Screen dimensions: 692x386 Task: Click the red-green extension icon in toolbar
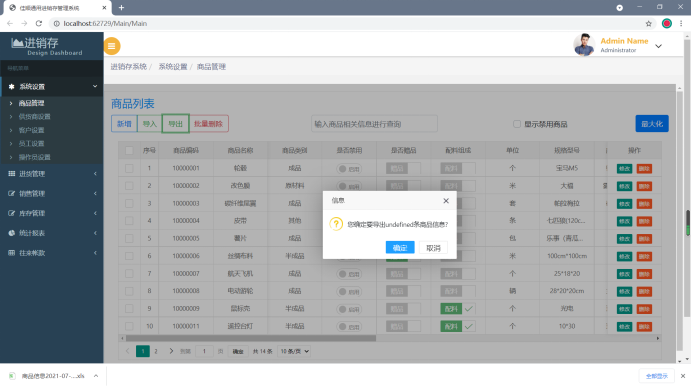click(x=666, y=24)
